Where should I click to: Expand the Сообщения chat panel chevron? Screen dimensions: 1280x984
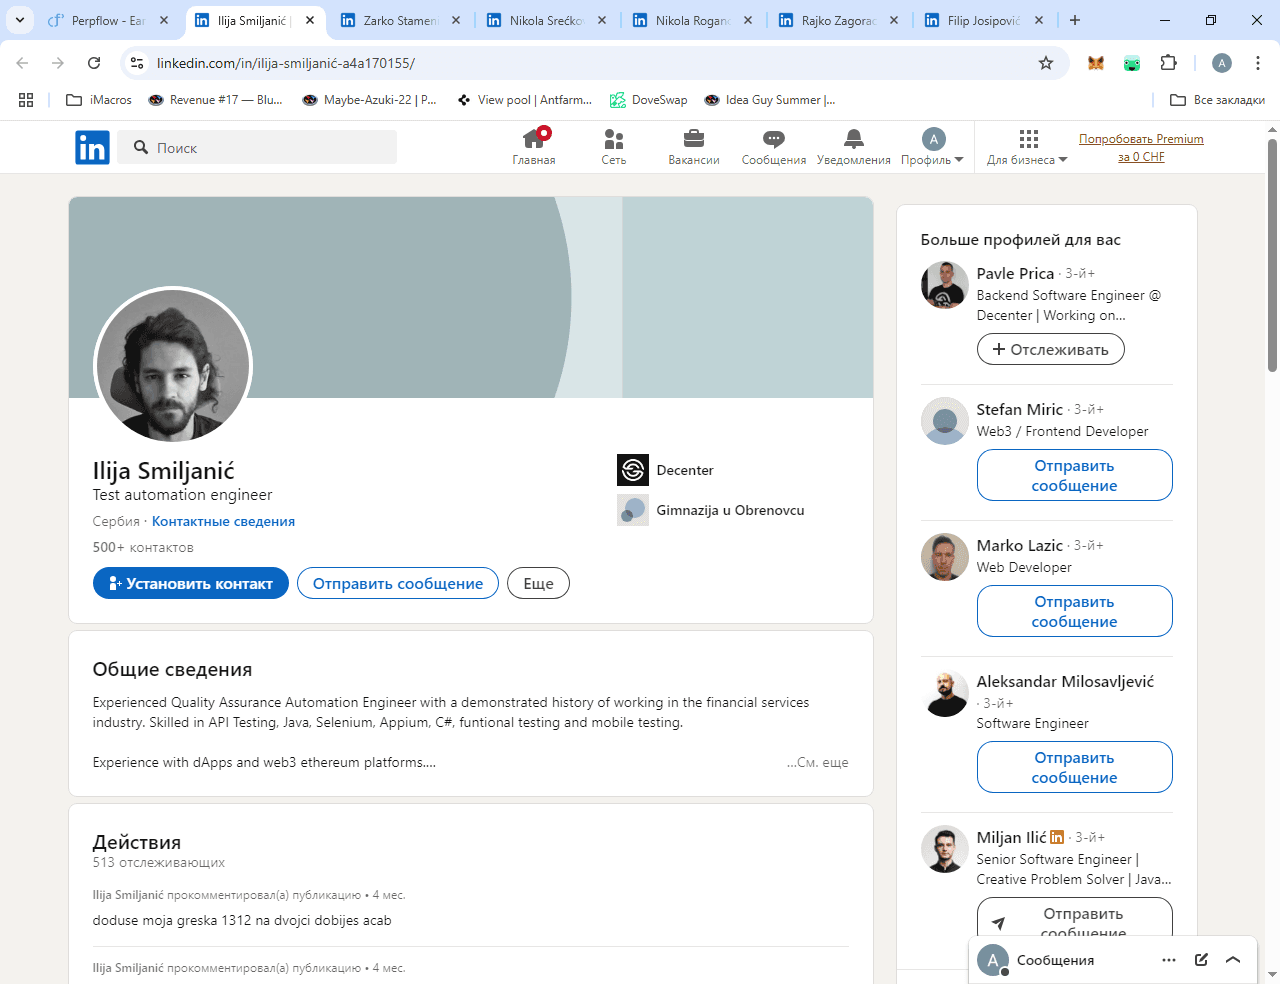[1233, 960]
